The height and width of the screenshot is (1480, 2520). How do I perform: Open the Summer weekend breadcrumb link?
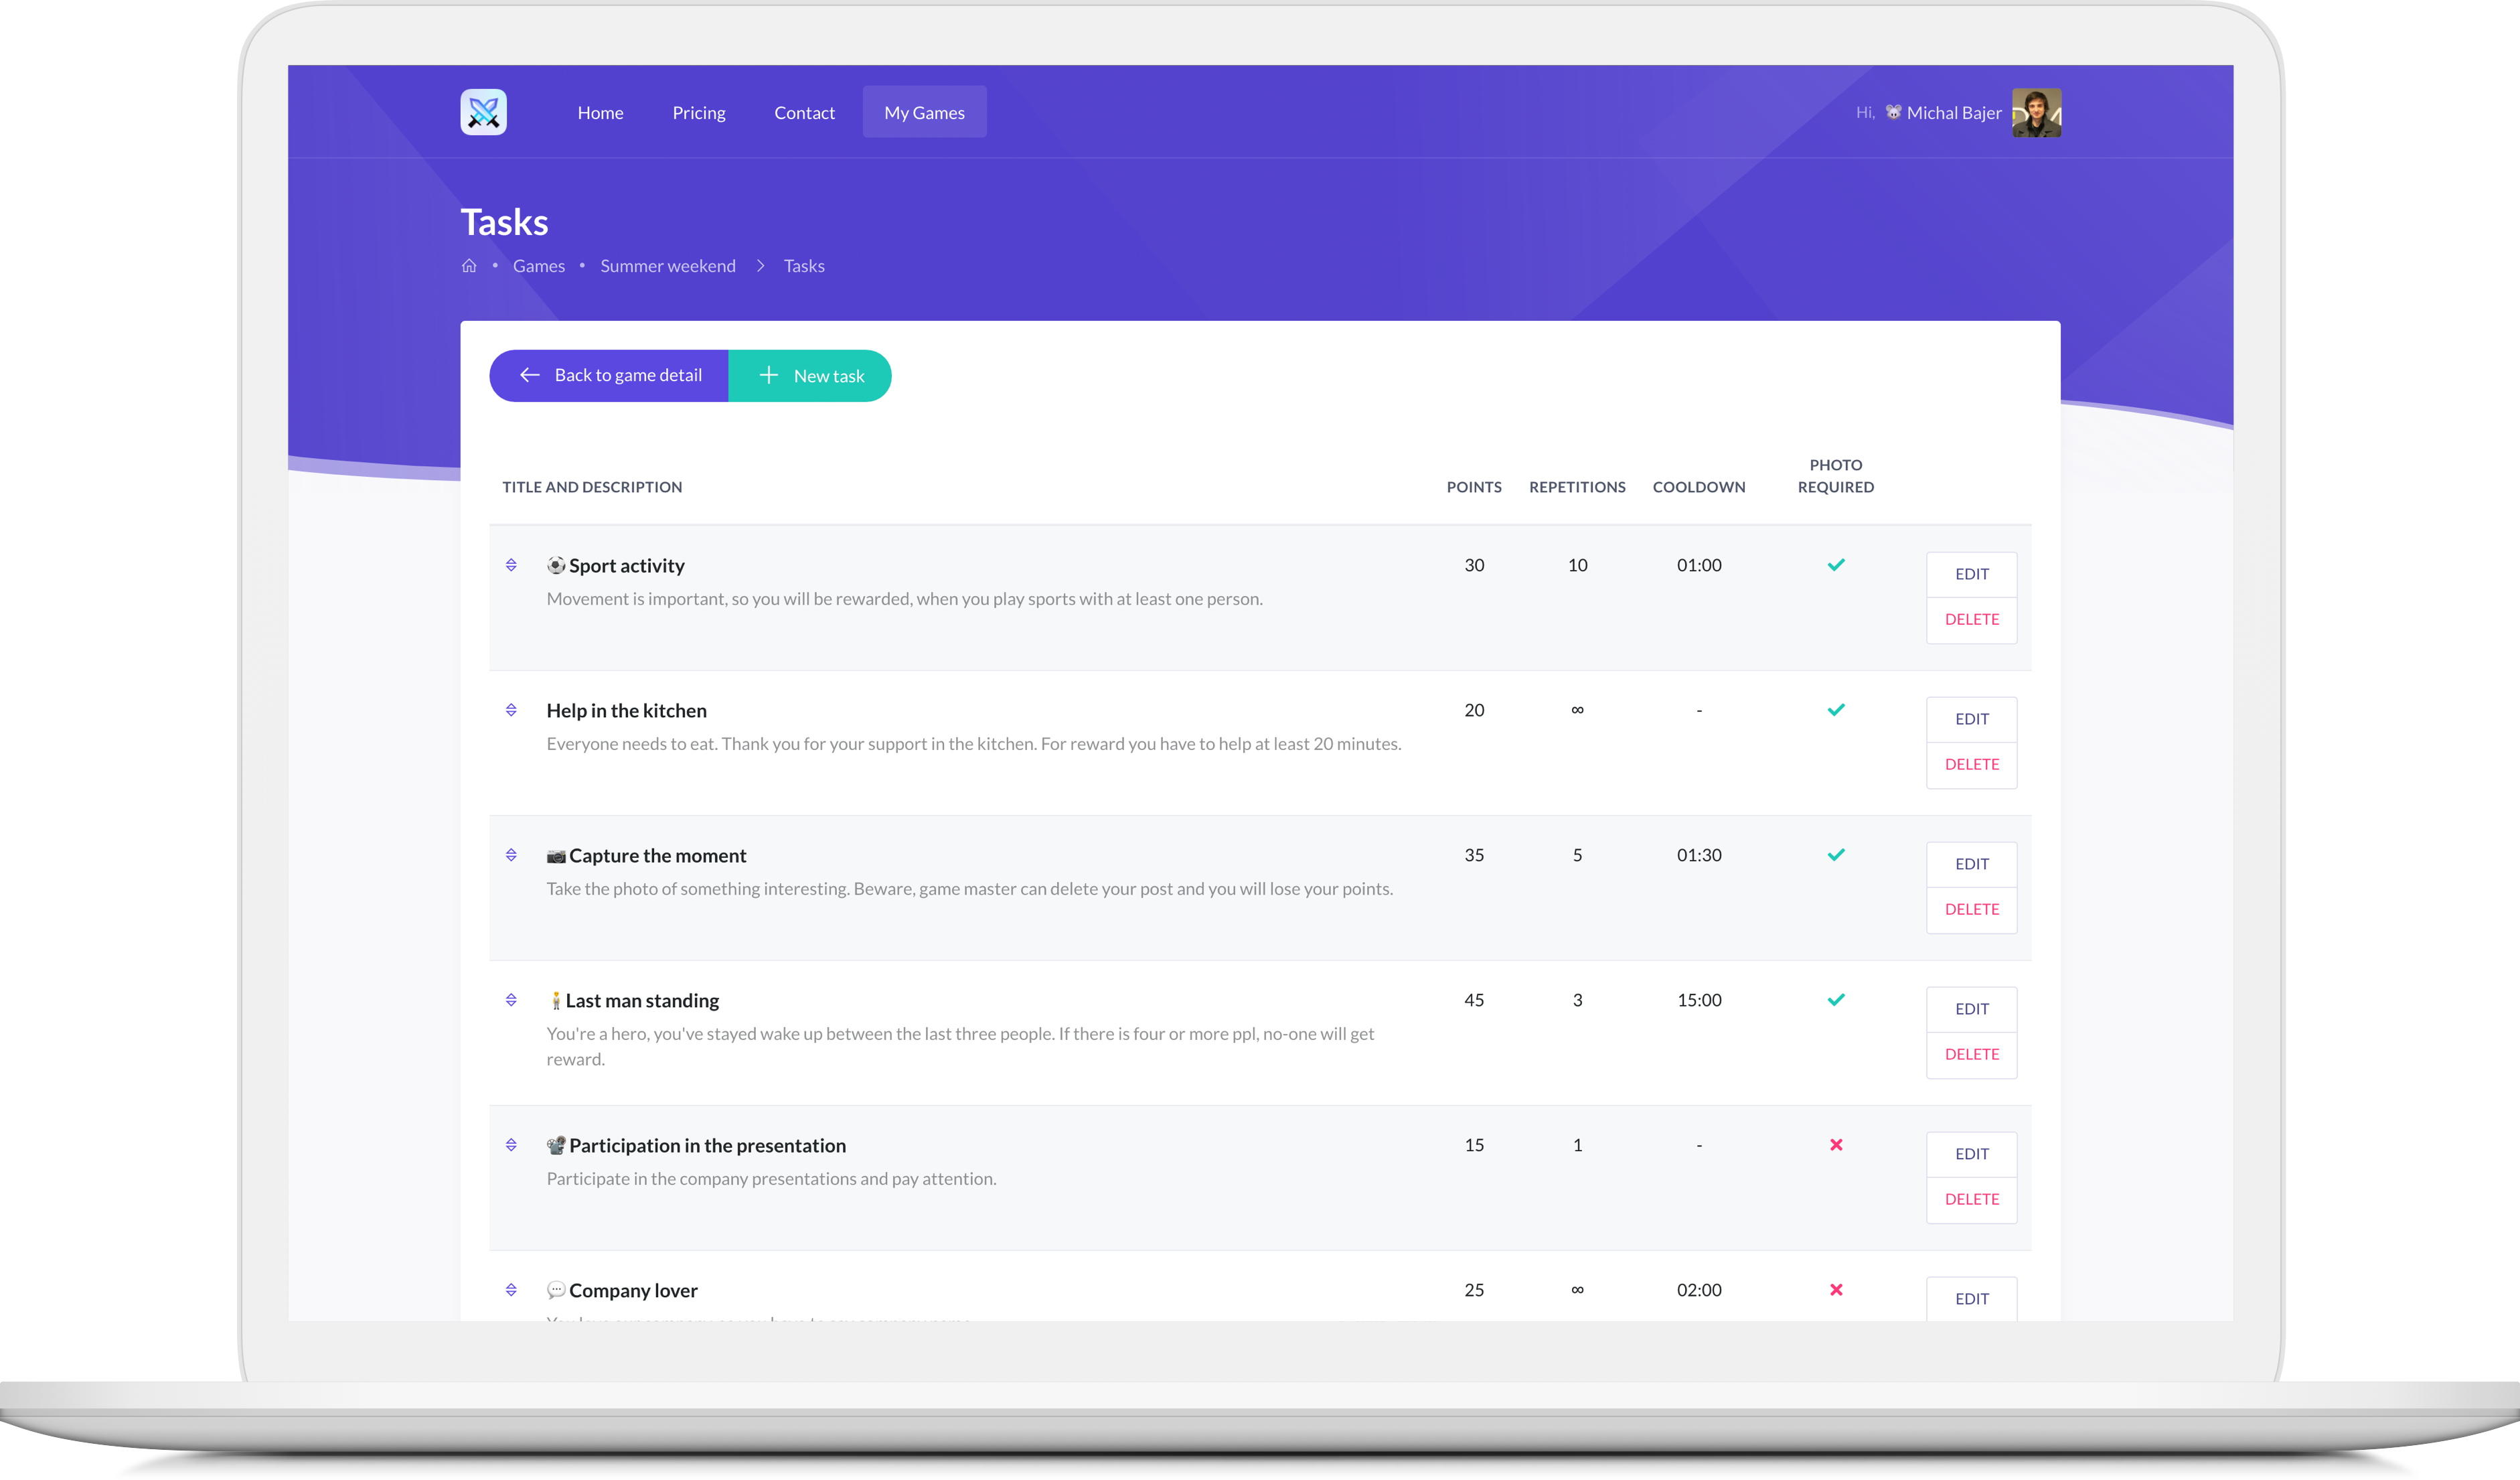tap(667, 265)
